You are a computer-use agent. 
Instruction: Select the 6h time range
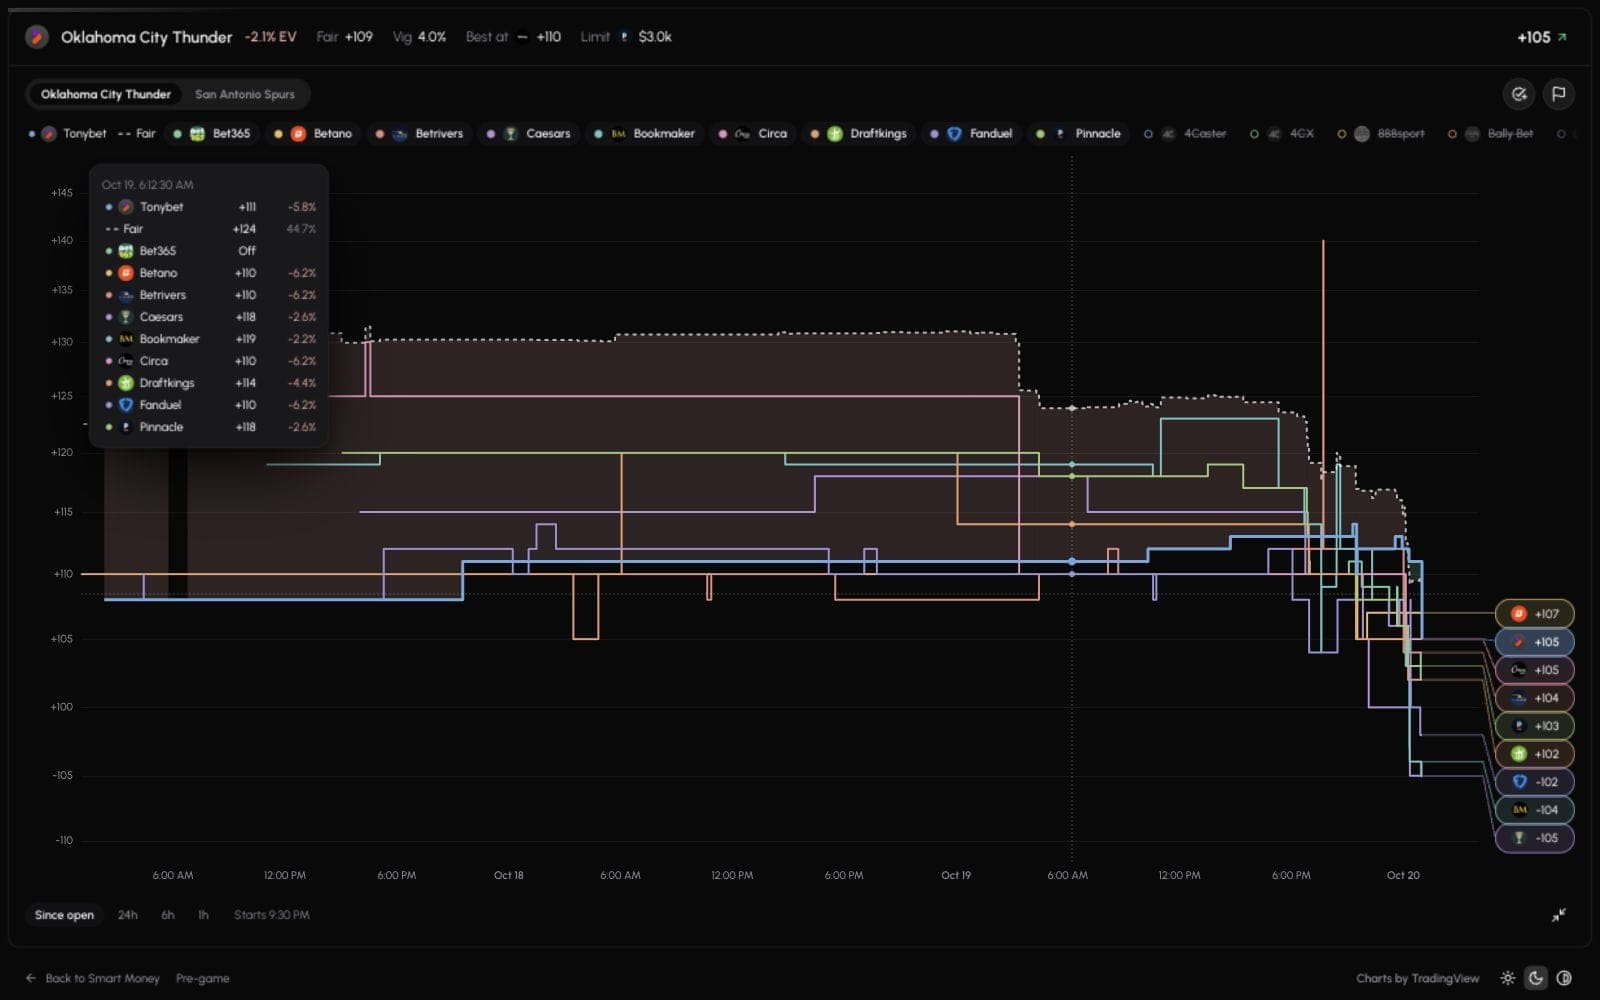(x=168, y=915)
